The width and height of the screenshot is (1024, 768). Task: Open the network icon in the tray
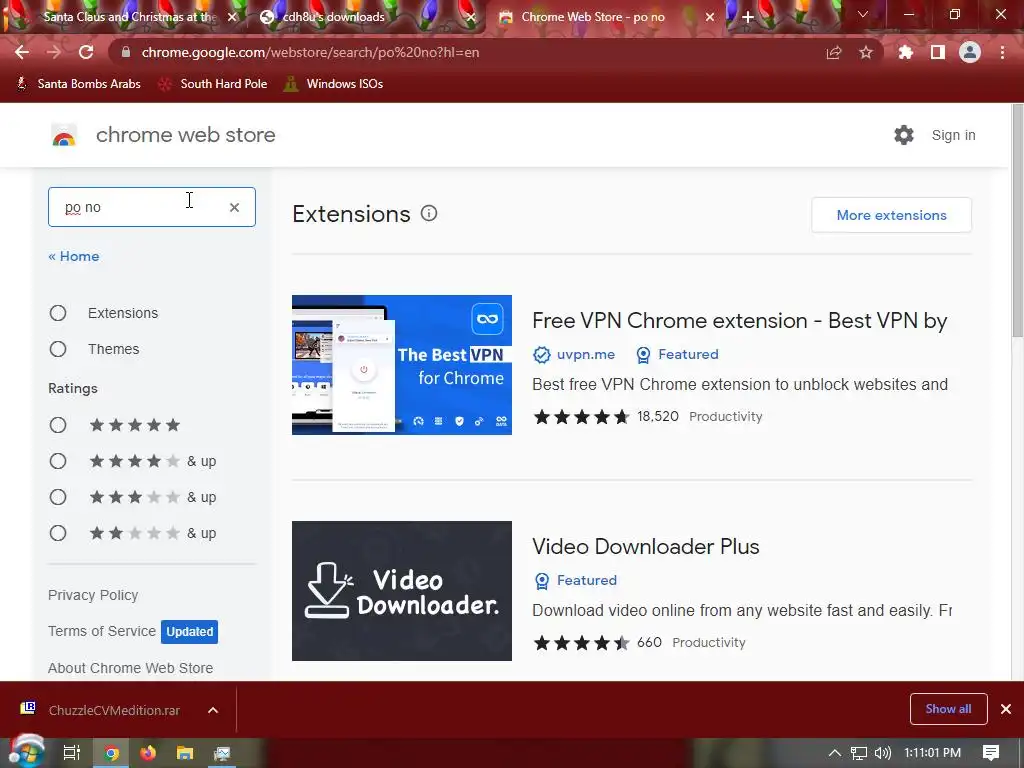point(859,753)
